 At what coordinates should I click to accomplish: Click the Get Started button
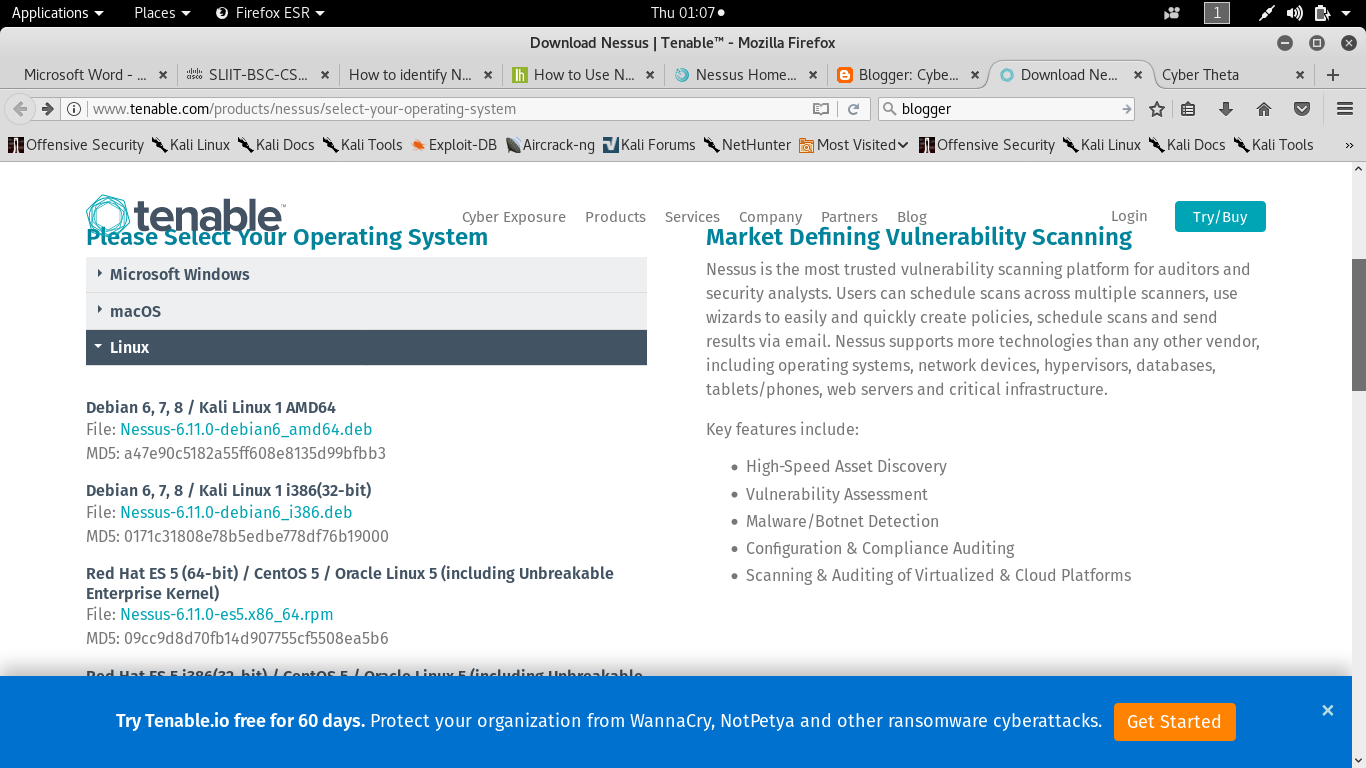(x=1174, y=722)
